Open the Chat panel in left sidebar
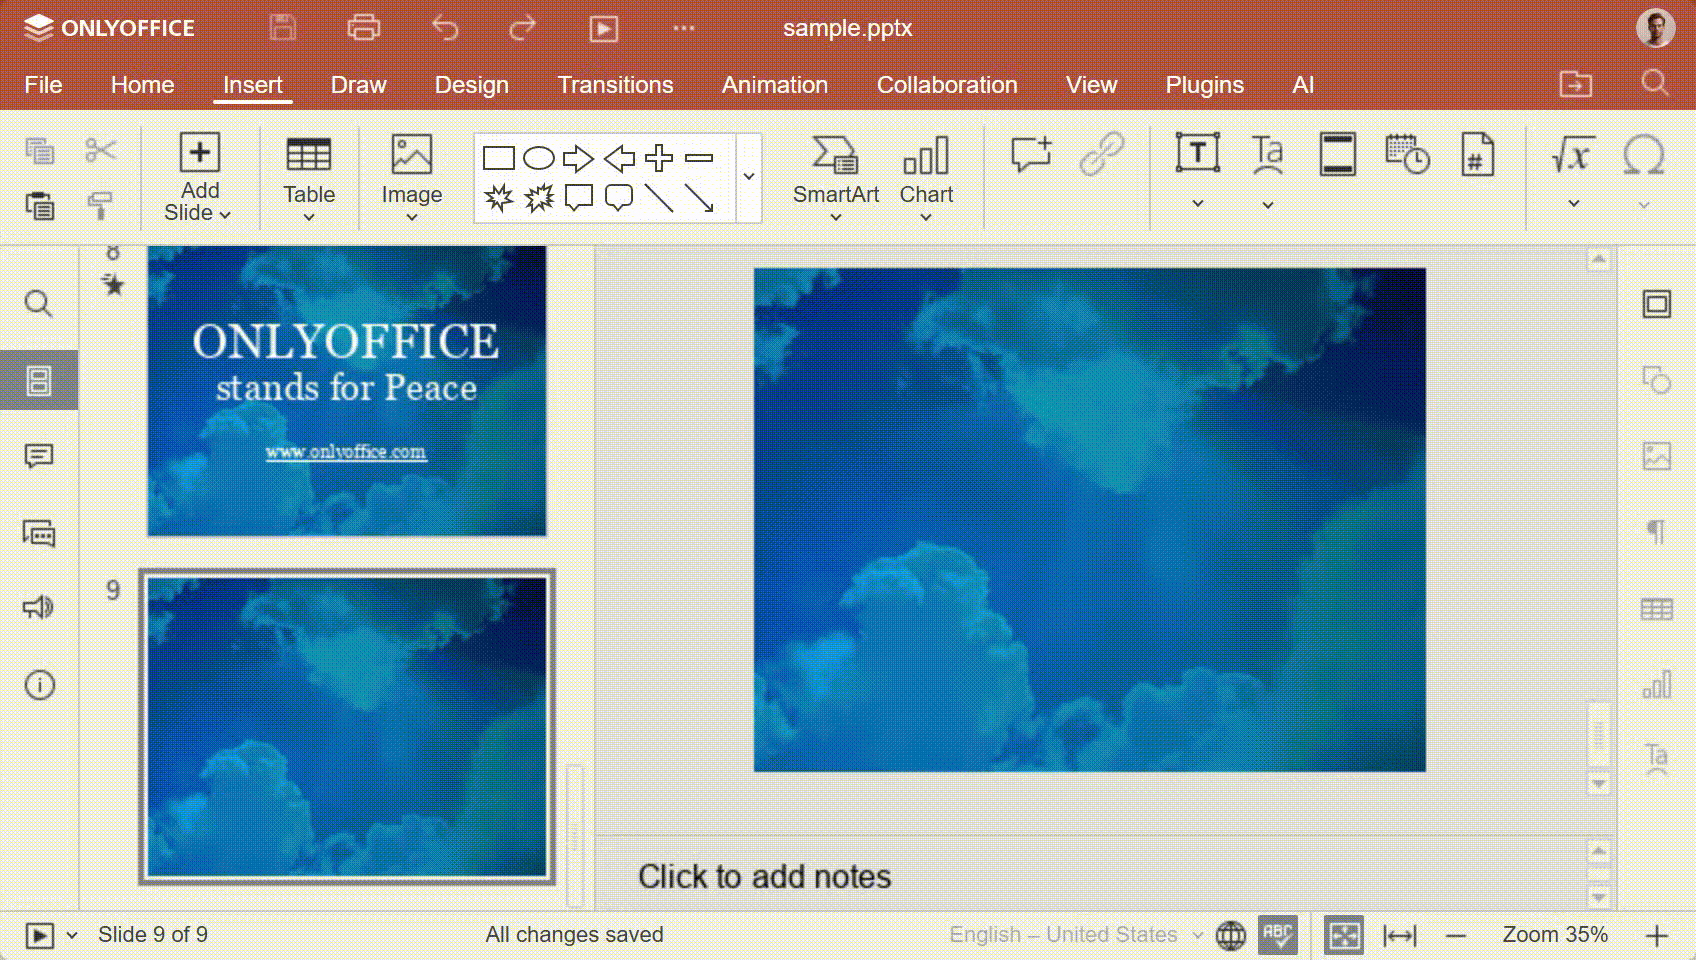 click(x=38, y=533)
